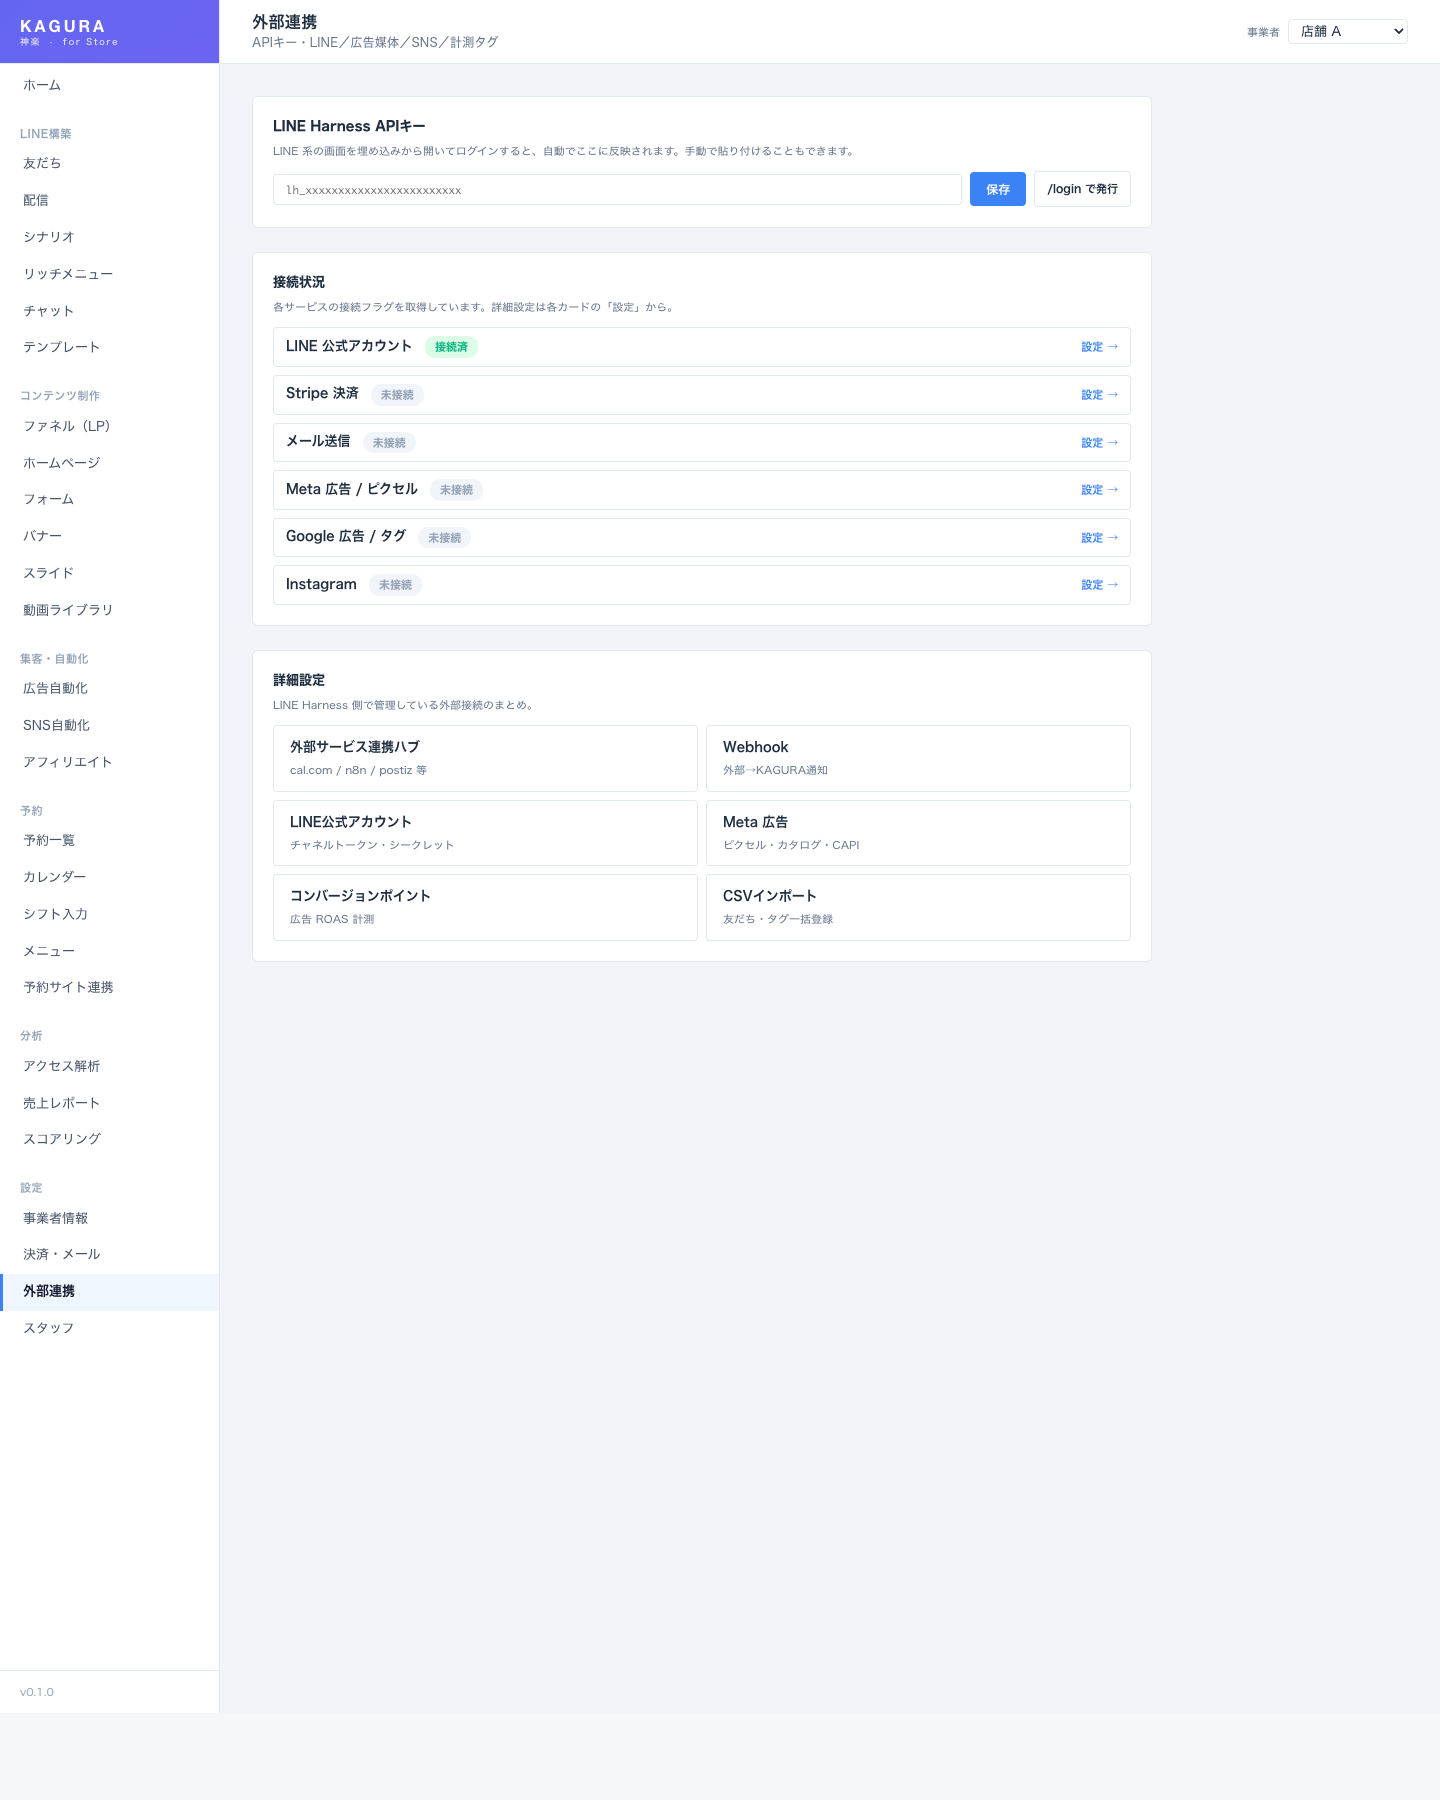This screenshot has height=1800, width=1440.
Task: Open 設定 link for LINE 公式アカウント
Action: pos(1098,347)
